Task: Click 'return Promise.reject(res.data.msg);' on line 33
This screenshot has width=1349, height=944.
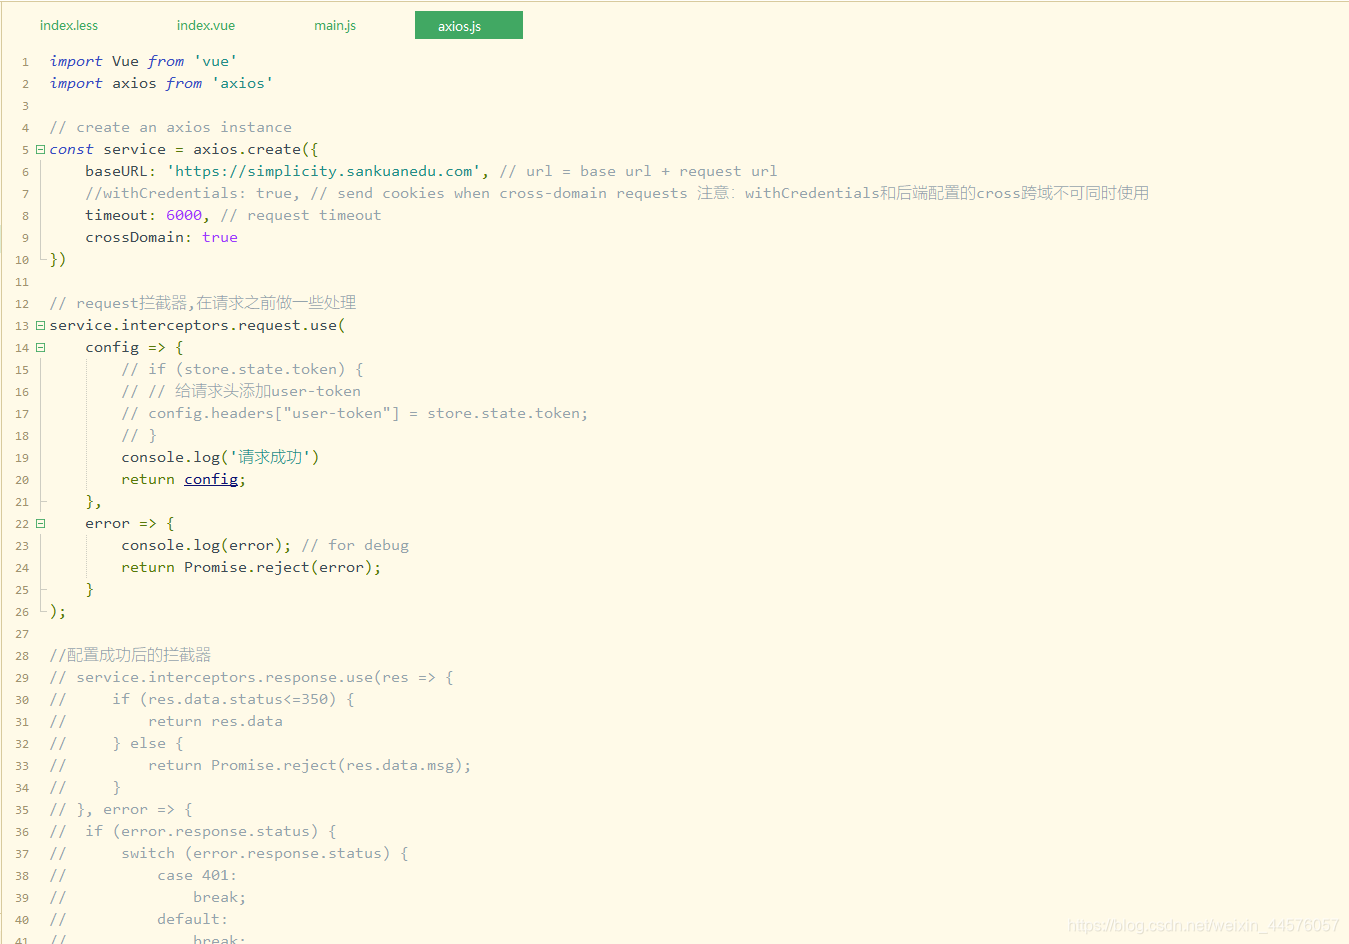Action: [310, 765]
